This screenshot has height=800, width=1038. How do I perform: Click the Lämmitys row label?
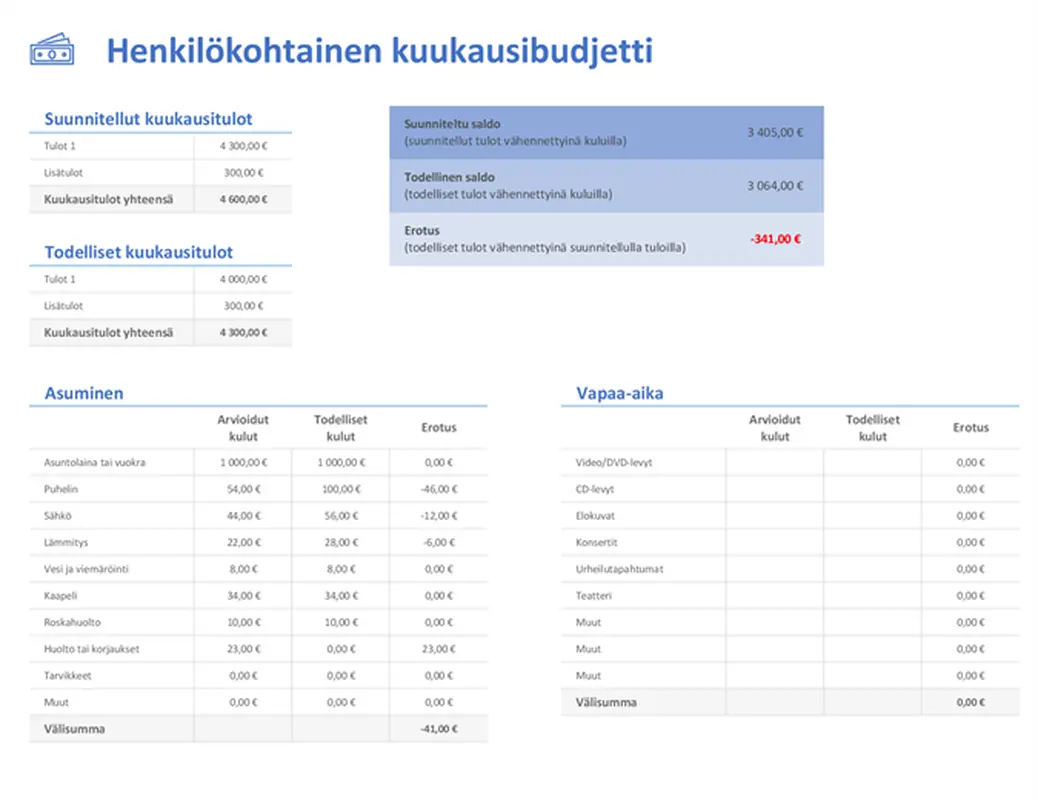pyautogui.click(x=66, y=542)
